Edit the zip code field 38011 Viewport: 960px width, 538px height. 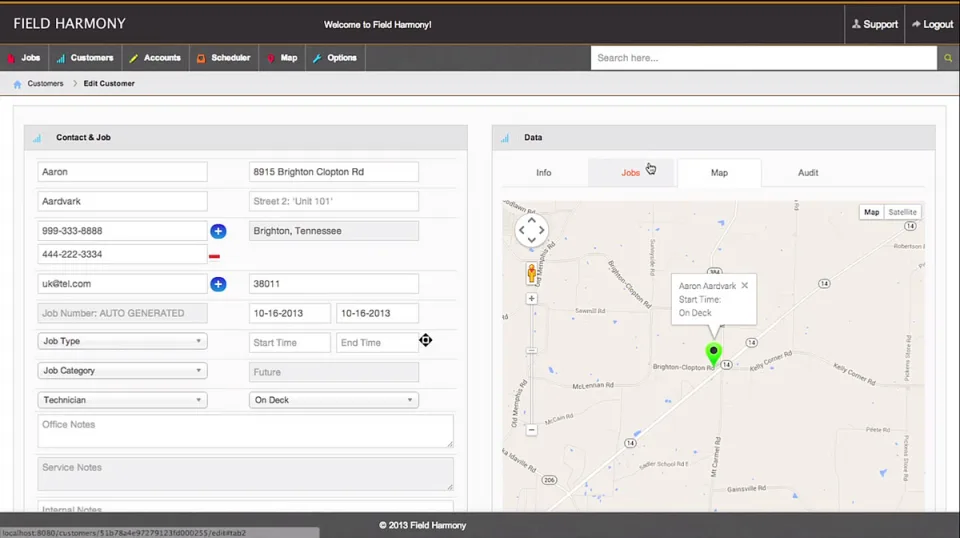(x=334, y=284)
